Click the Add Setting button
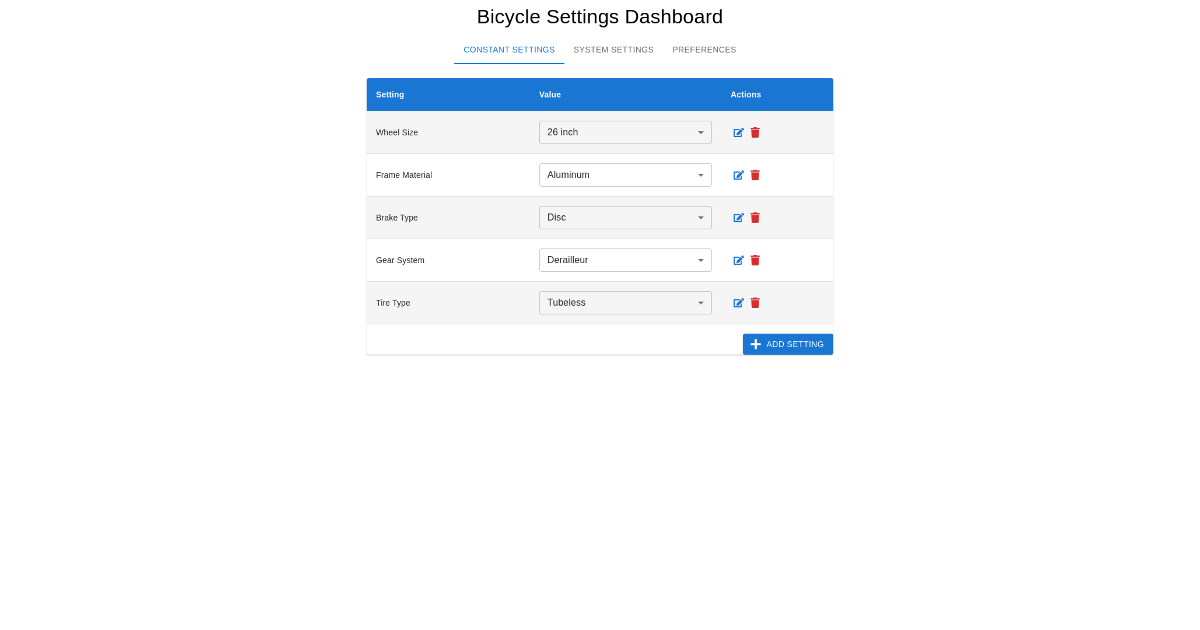The width and height of the screenshot is (1200, 630). tap(788, 344)
